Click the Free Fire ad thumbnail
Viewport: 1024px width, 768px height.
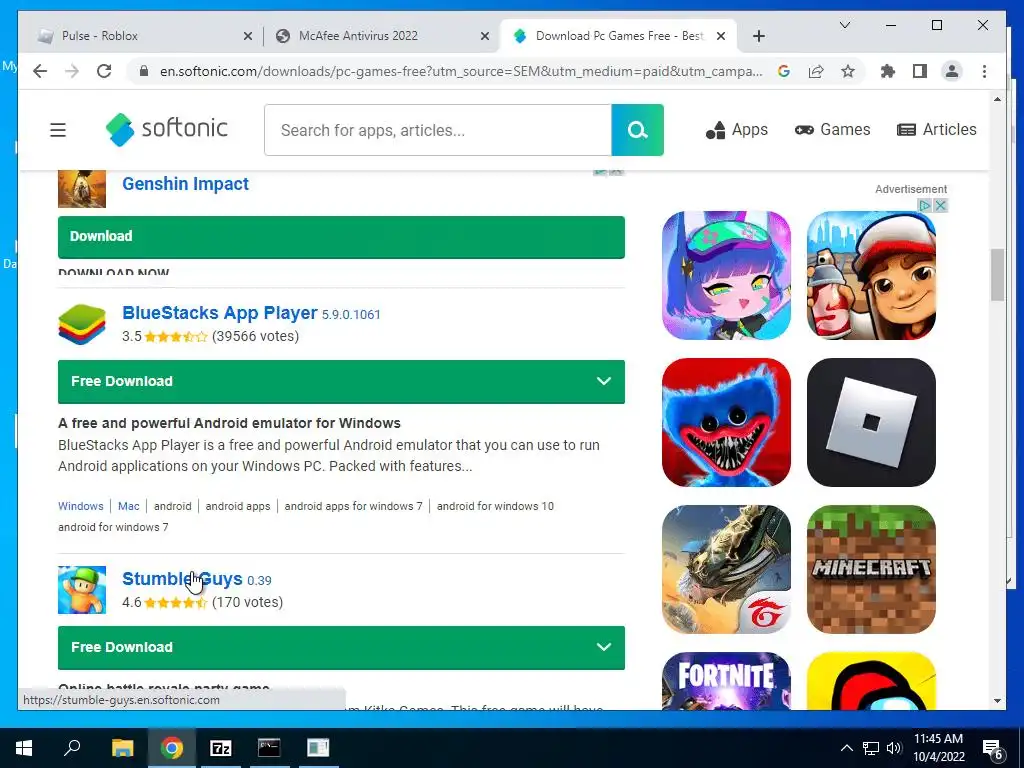[x=726, y=569]
